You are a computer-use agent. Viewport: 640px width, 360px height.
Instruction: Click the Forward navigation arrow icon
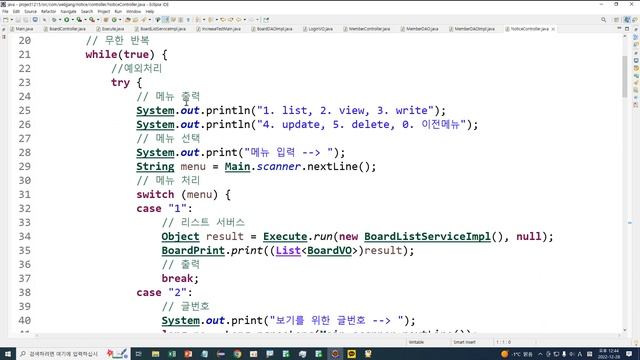point(251,20)
